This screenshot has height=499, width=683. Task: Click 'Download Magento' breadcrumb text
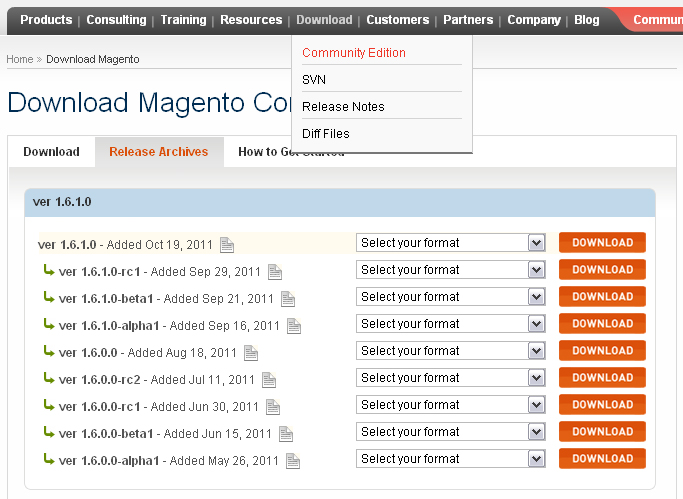(x=93, y=59)
